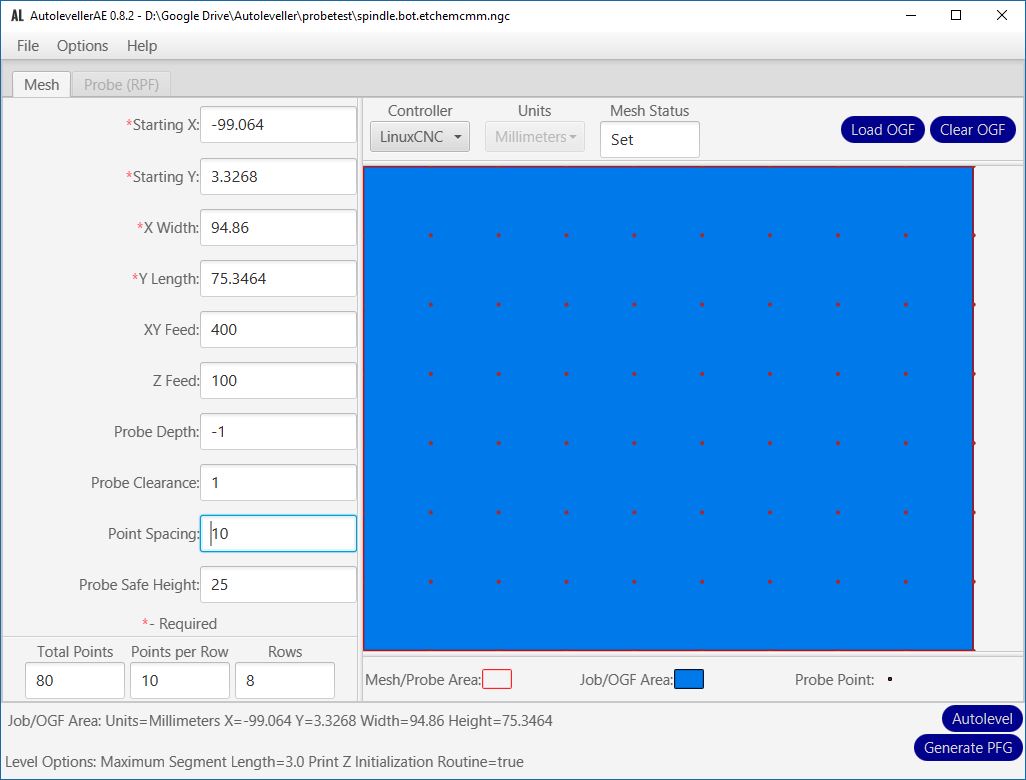This screenshot has width=1026, height=780.
Task: Switch to the Mesh tab
Action: 41,85
